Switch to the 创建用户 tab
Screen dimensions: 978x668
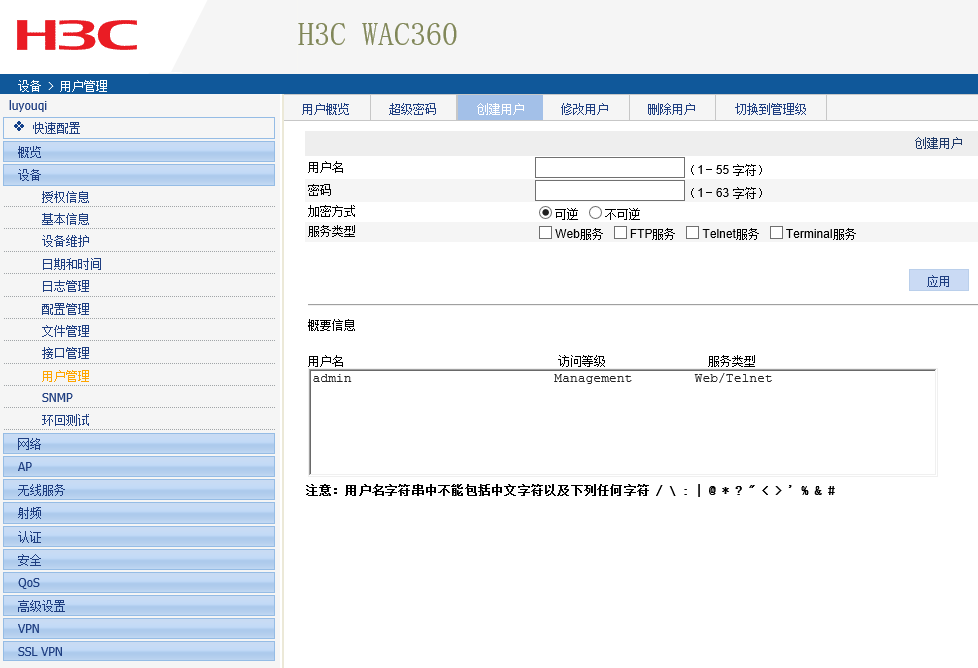(x=500, y=109)
